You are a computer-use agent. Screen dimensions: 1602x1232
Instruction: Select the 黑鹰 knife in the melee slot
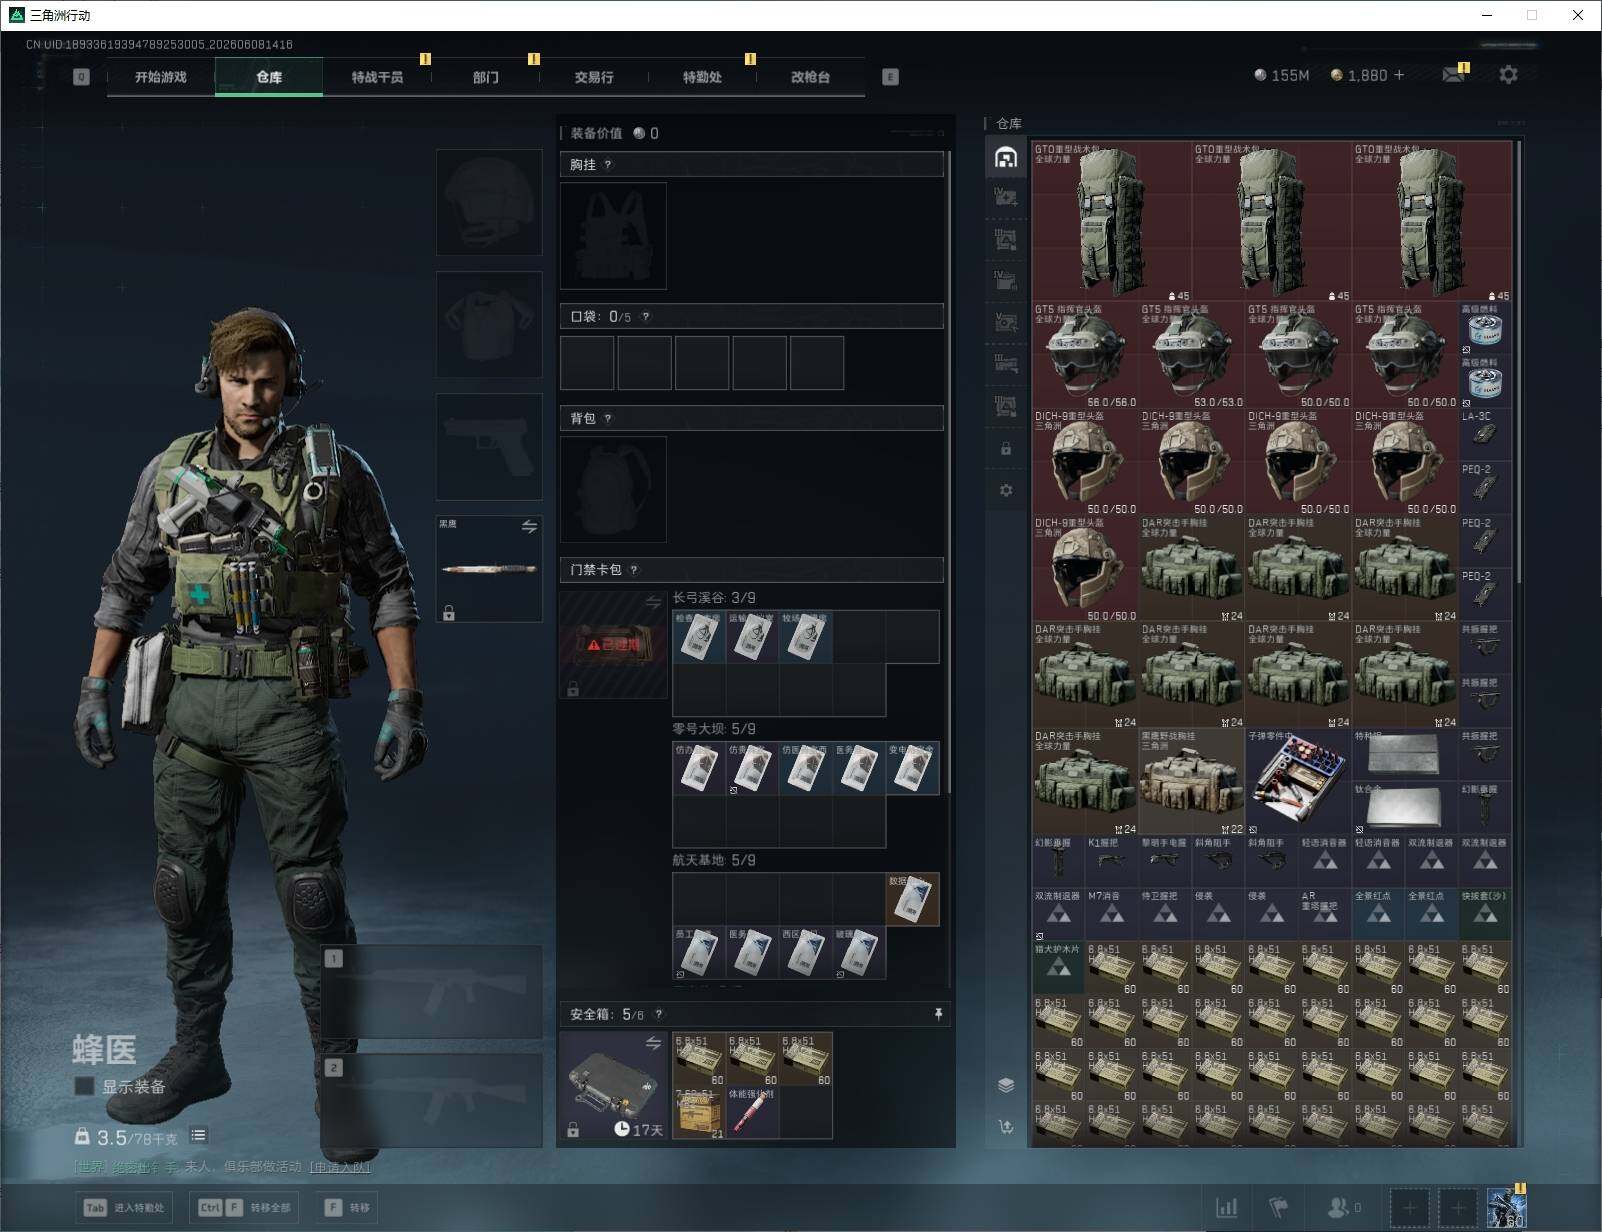pos(489,568)
